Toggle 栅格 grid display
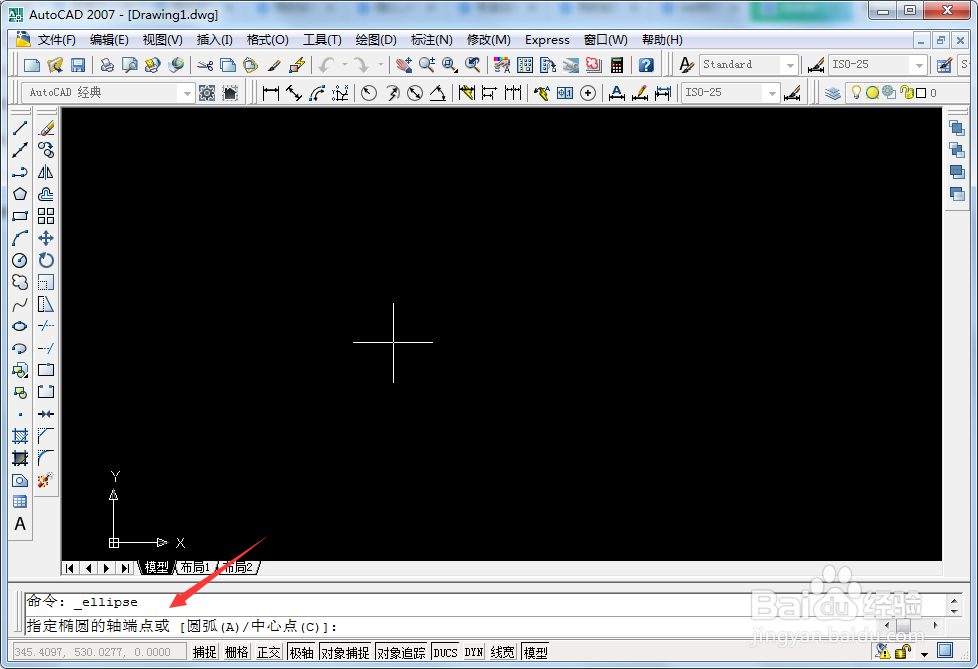Viewport: 978px width, 669px height. [x=237, y=652]
